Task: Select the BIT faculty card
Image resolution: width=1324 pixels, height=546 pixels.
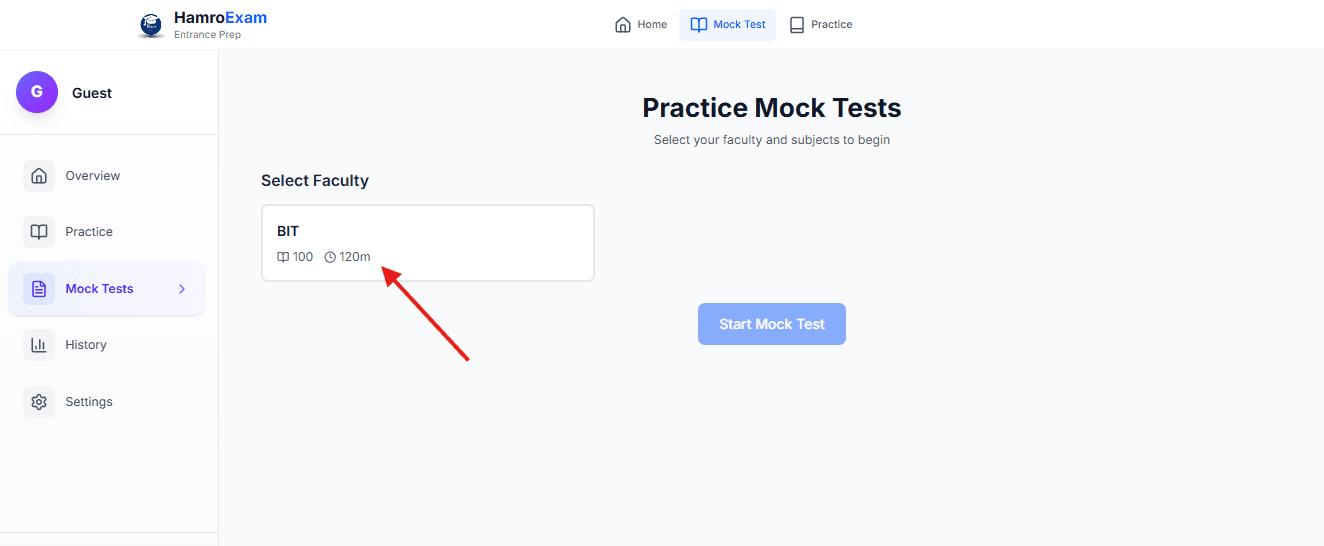Action: [x=428, y=243]
